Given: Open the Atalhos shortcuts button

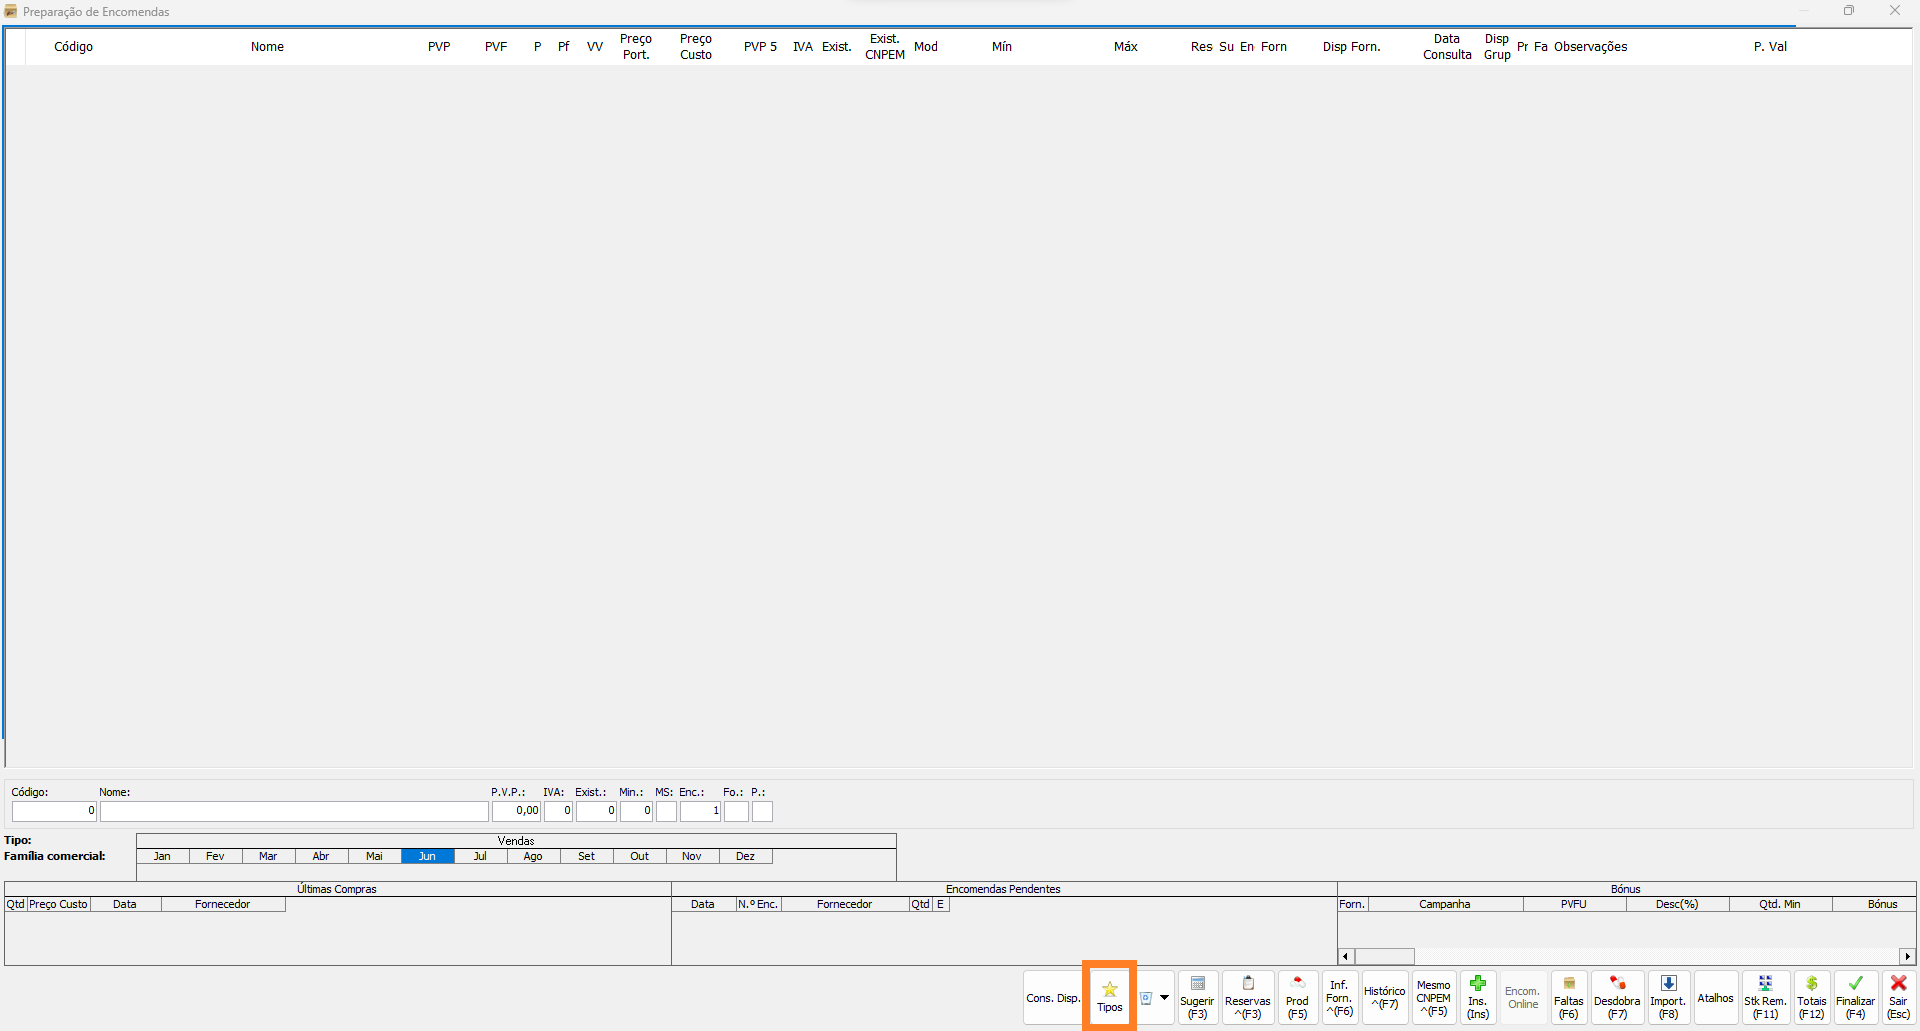Looking at the screenshot, I should coord(1715,998).
